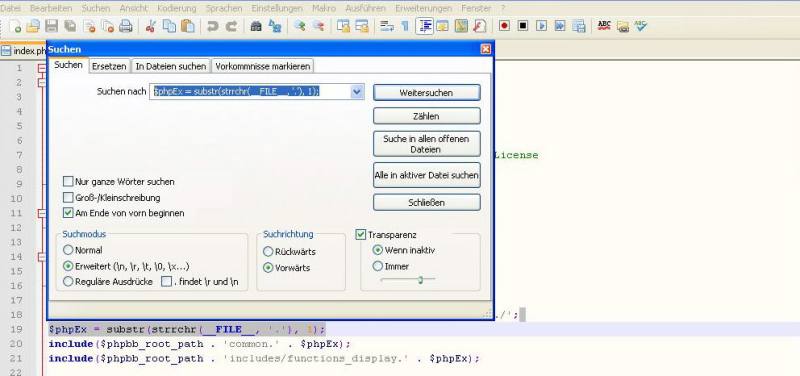
Task: Enable 'Nur ganze Wörter suchen' checkbox
Action: [x=68, y=181]
